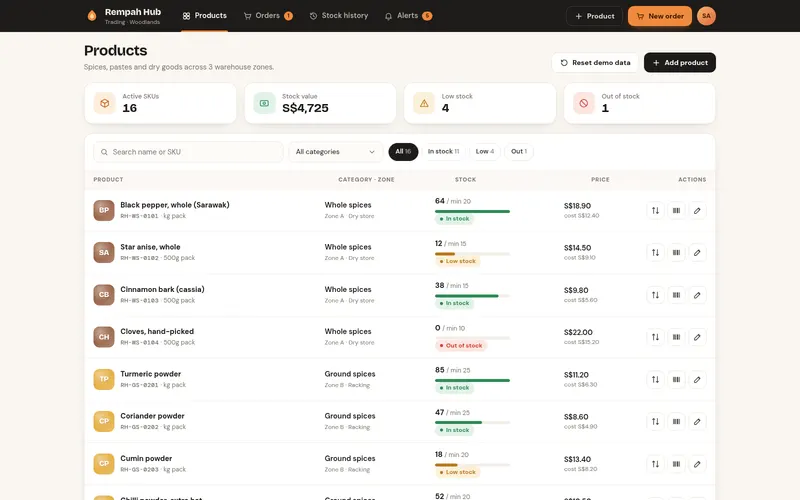Open the SA user avatar menu
Screen dimensions: 800x500
click(x=706, y=16)
